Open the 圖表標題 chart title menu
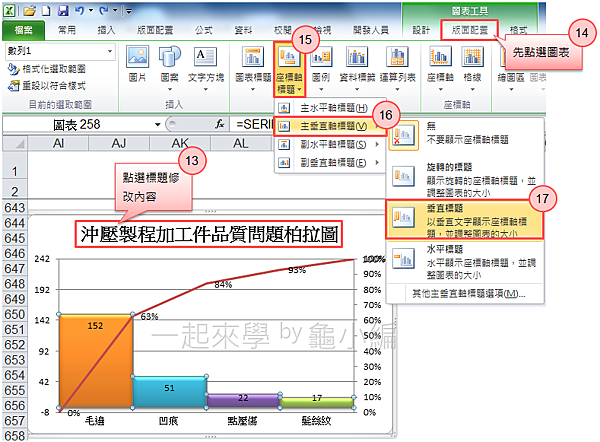This screenshot has height=442, width=600. 253,68
